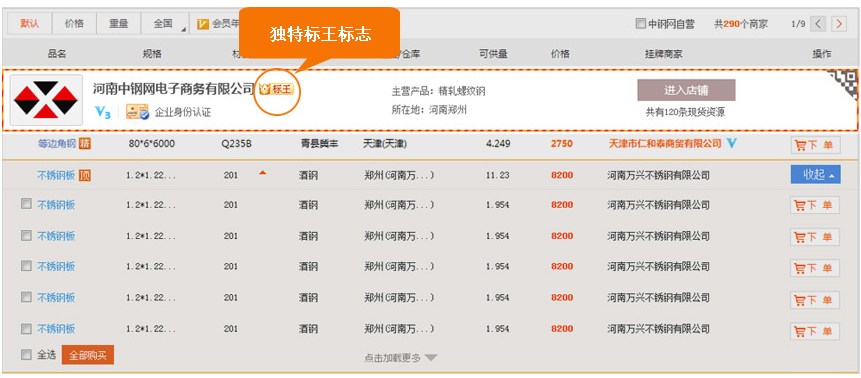Sort by 默认 tab
The image size is (861, 378).
pyautogui.click(x=30, y=24)
